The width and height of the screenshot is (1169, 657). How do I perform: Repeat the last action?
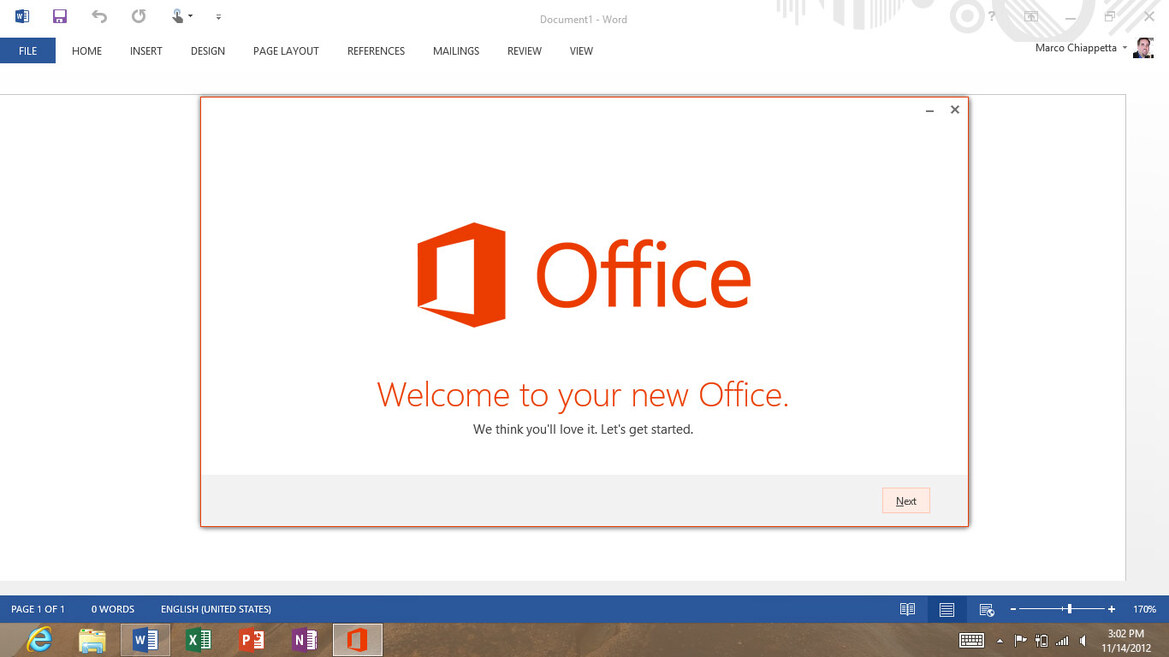(x=139, y=16)
